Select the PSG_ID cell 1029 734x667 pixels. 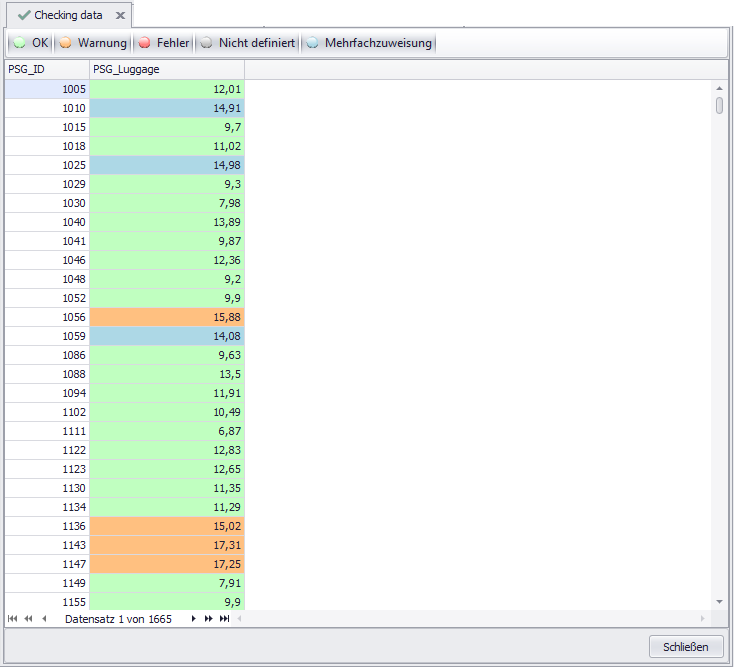[x=47, y=184]
